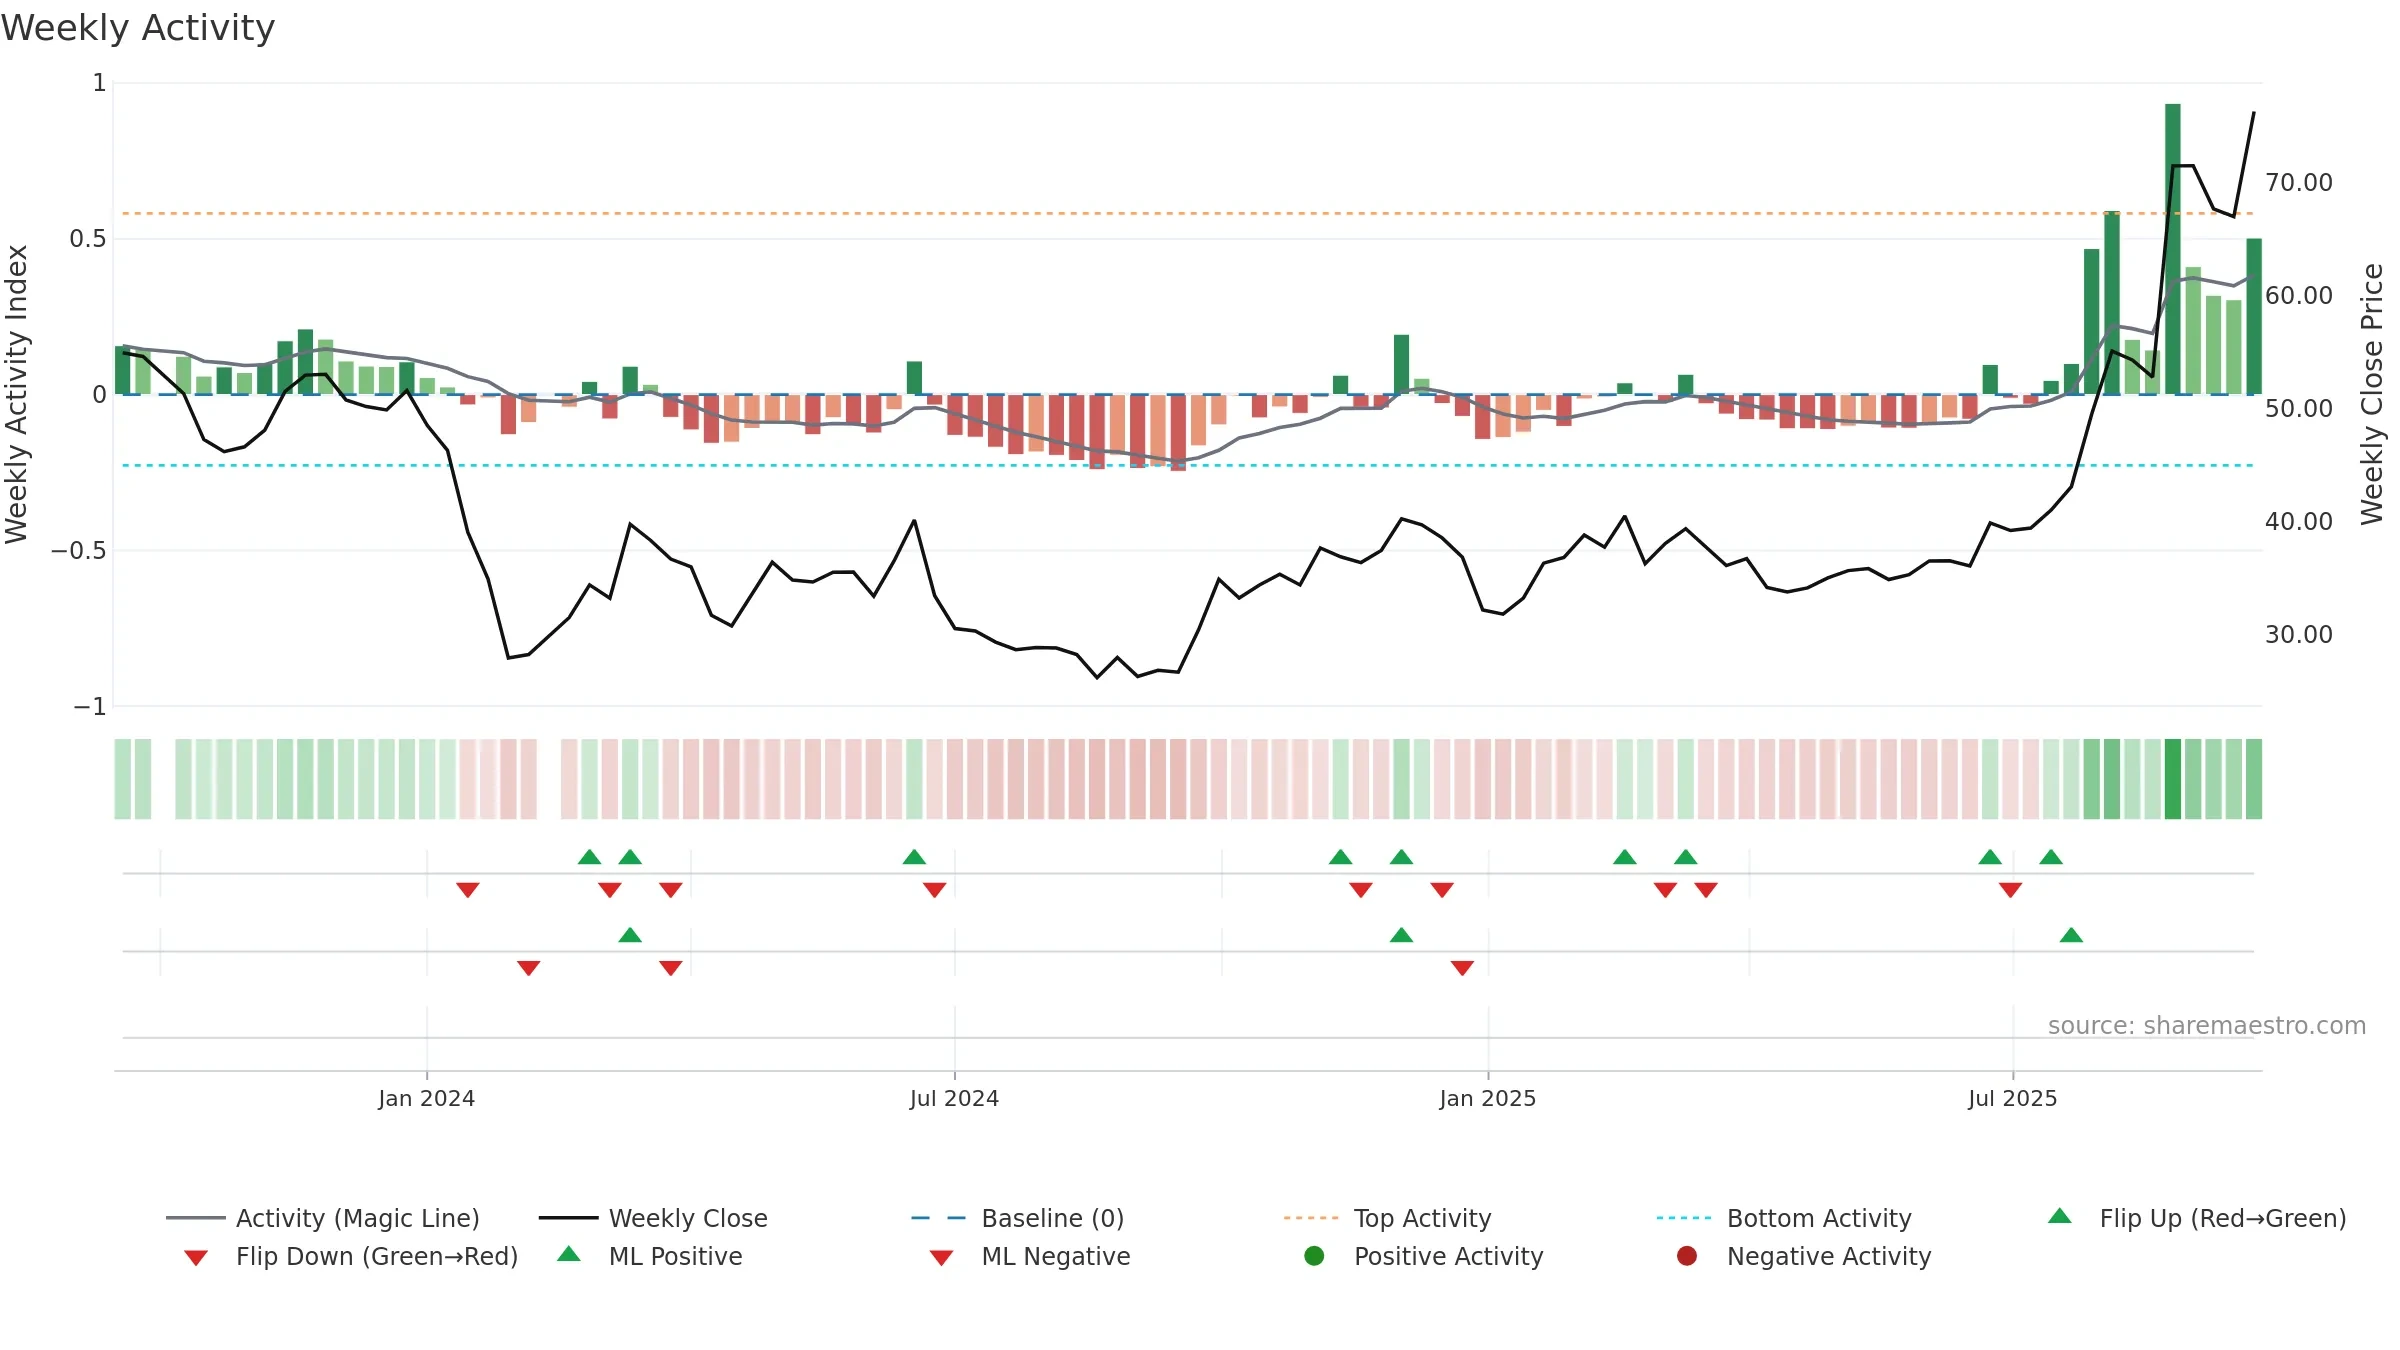Click the '−1' activity index tick label

click(x=89, y=706)
